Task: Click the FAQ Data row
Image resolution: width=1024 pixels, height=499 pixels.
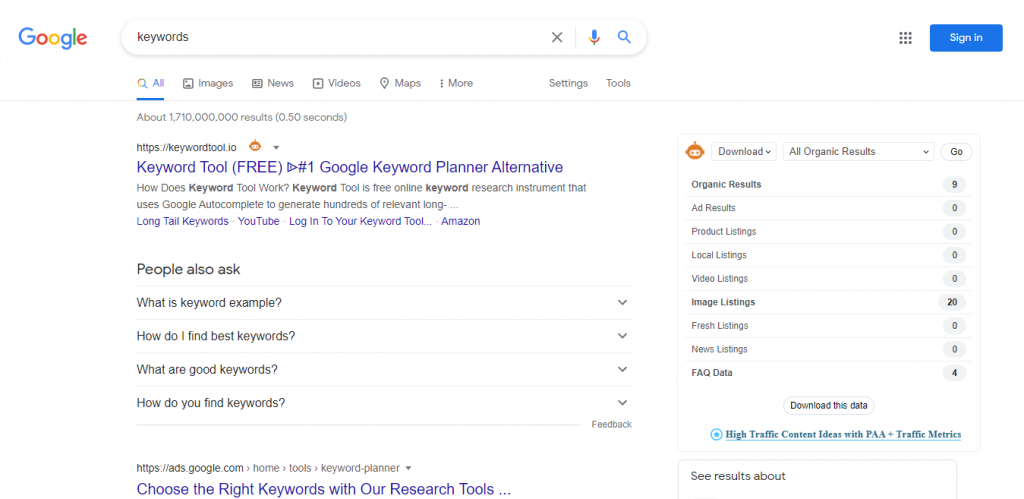Action: pos(828,373)
